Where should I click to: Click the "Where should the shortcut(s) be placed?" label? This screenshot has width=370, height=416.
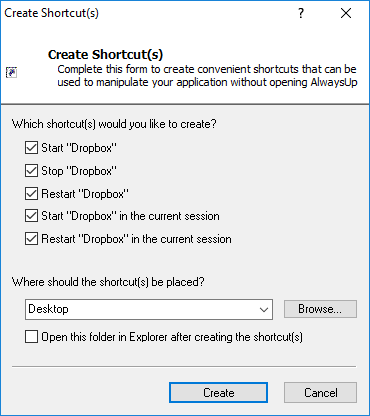tap(108, 282)
